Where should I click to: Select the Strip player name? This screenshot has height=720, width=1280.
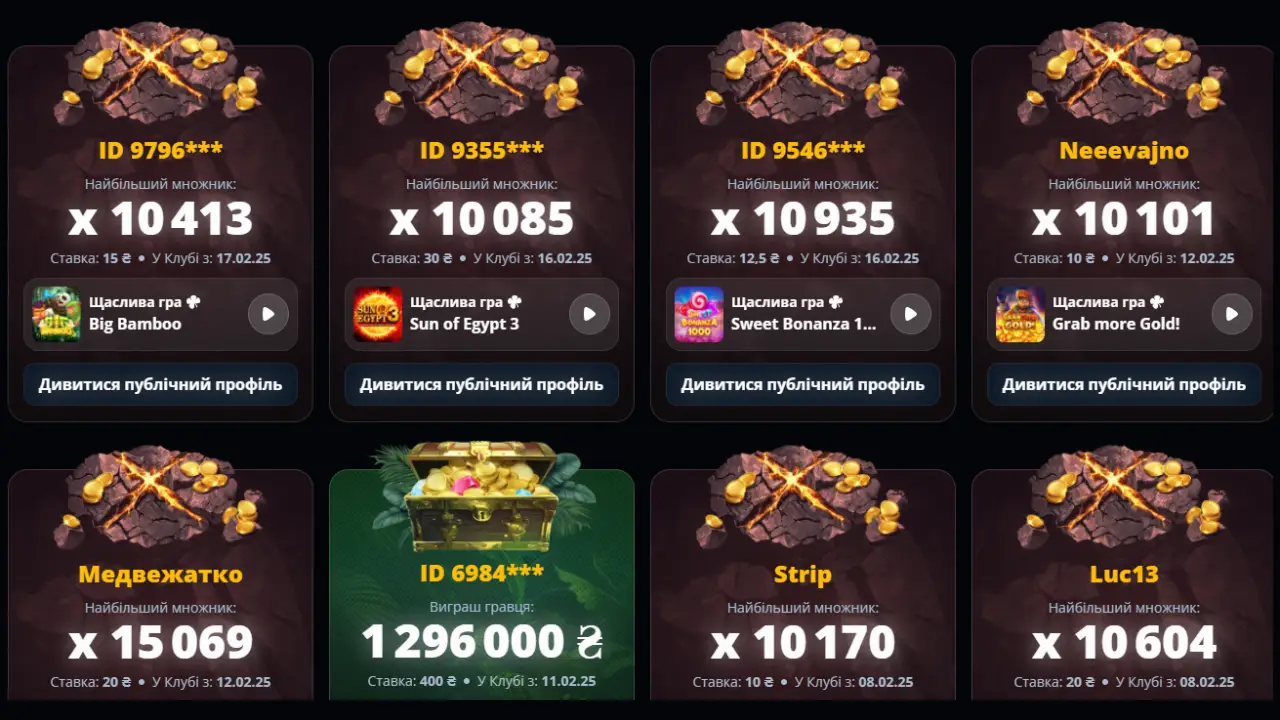coord(803,575)
